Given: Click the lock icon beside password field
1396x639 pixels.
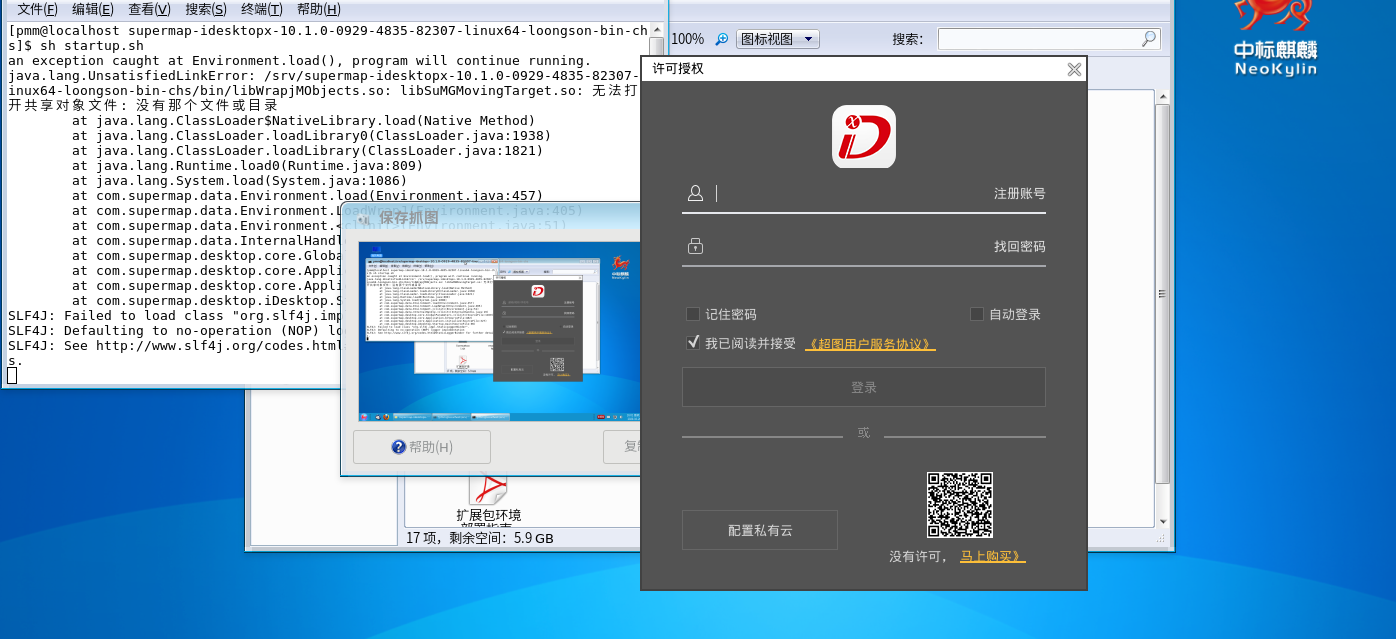Looking at the screenshot, I should tap(695, 246).
